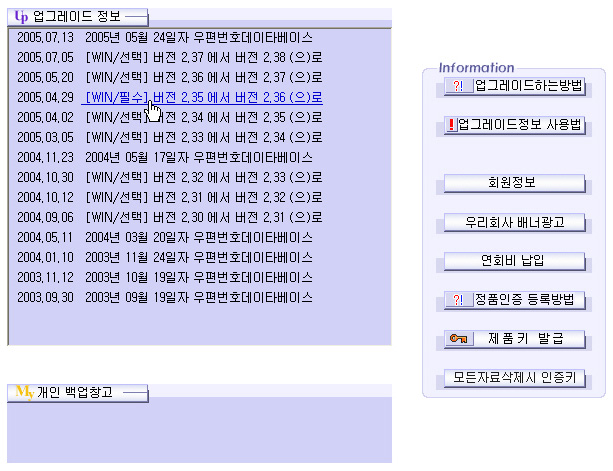613x471 pixels.
Task: Click the date 2003.09.30
Action: [45, 297]
